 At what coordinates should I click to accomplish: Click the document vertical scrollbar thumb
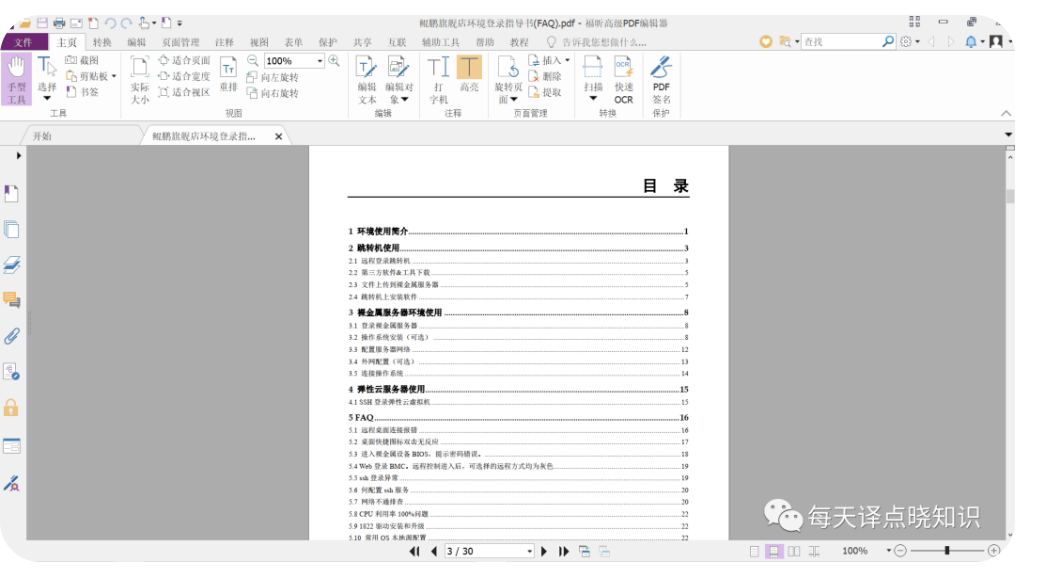point(1010,196)
